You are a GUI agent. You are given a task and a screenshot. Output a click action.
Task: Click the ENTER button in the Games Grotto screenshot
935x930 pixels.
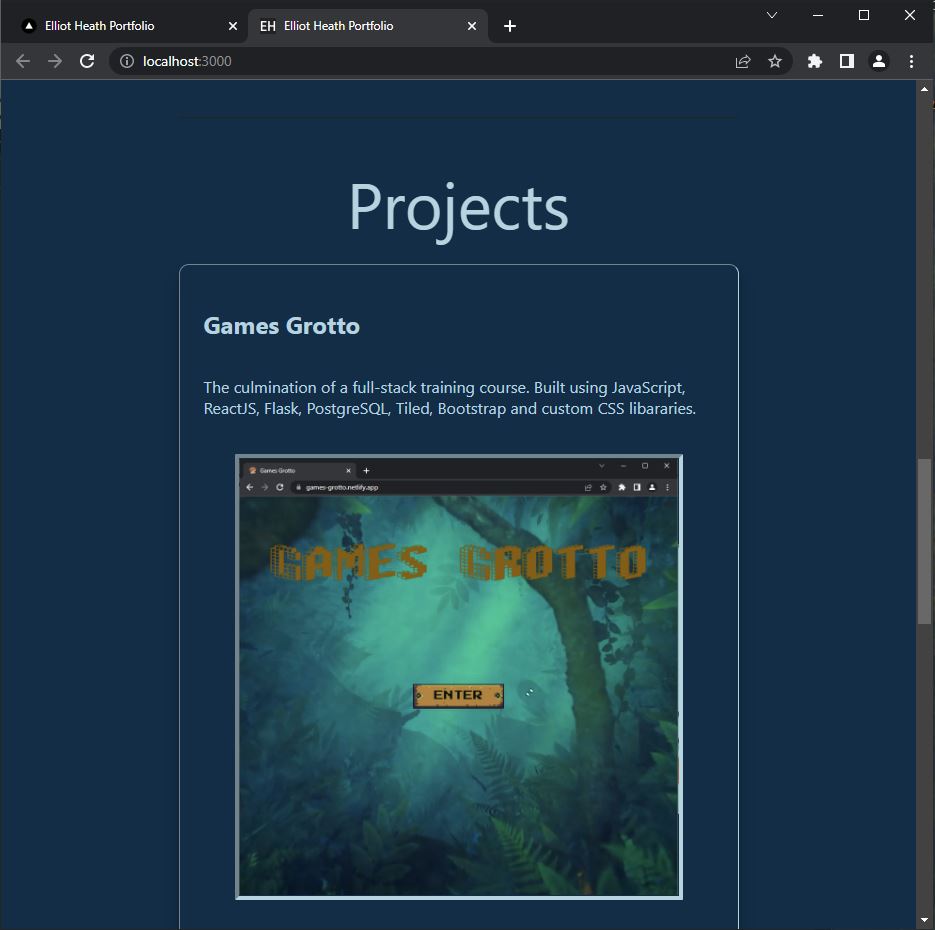[x=457, y=695]
